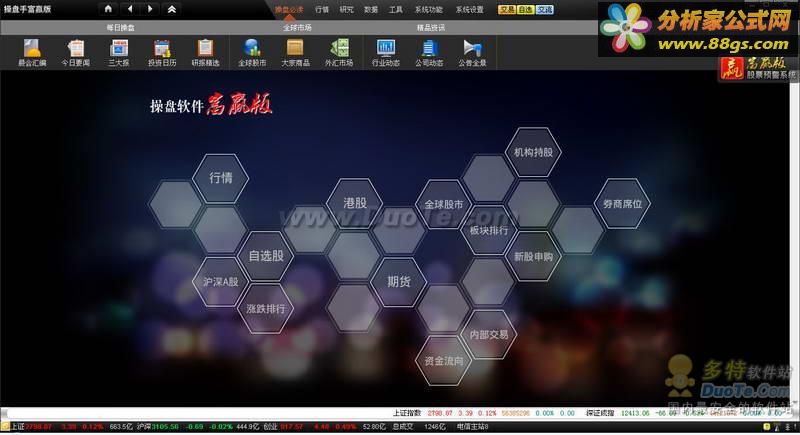Viewport: 800px width, 435px height.
Task: Click the 沪深 index in the status bar
Action: click(143, 426)
